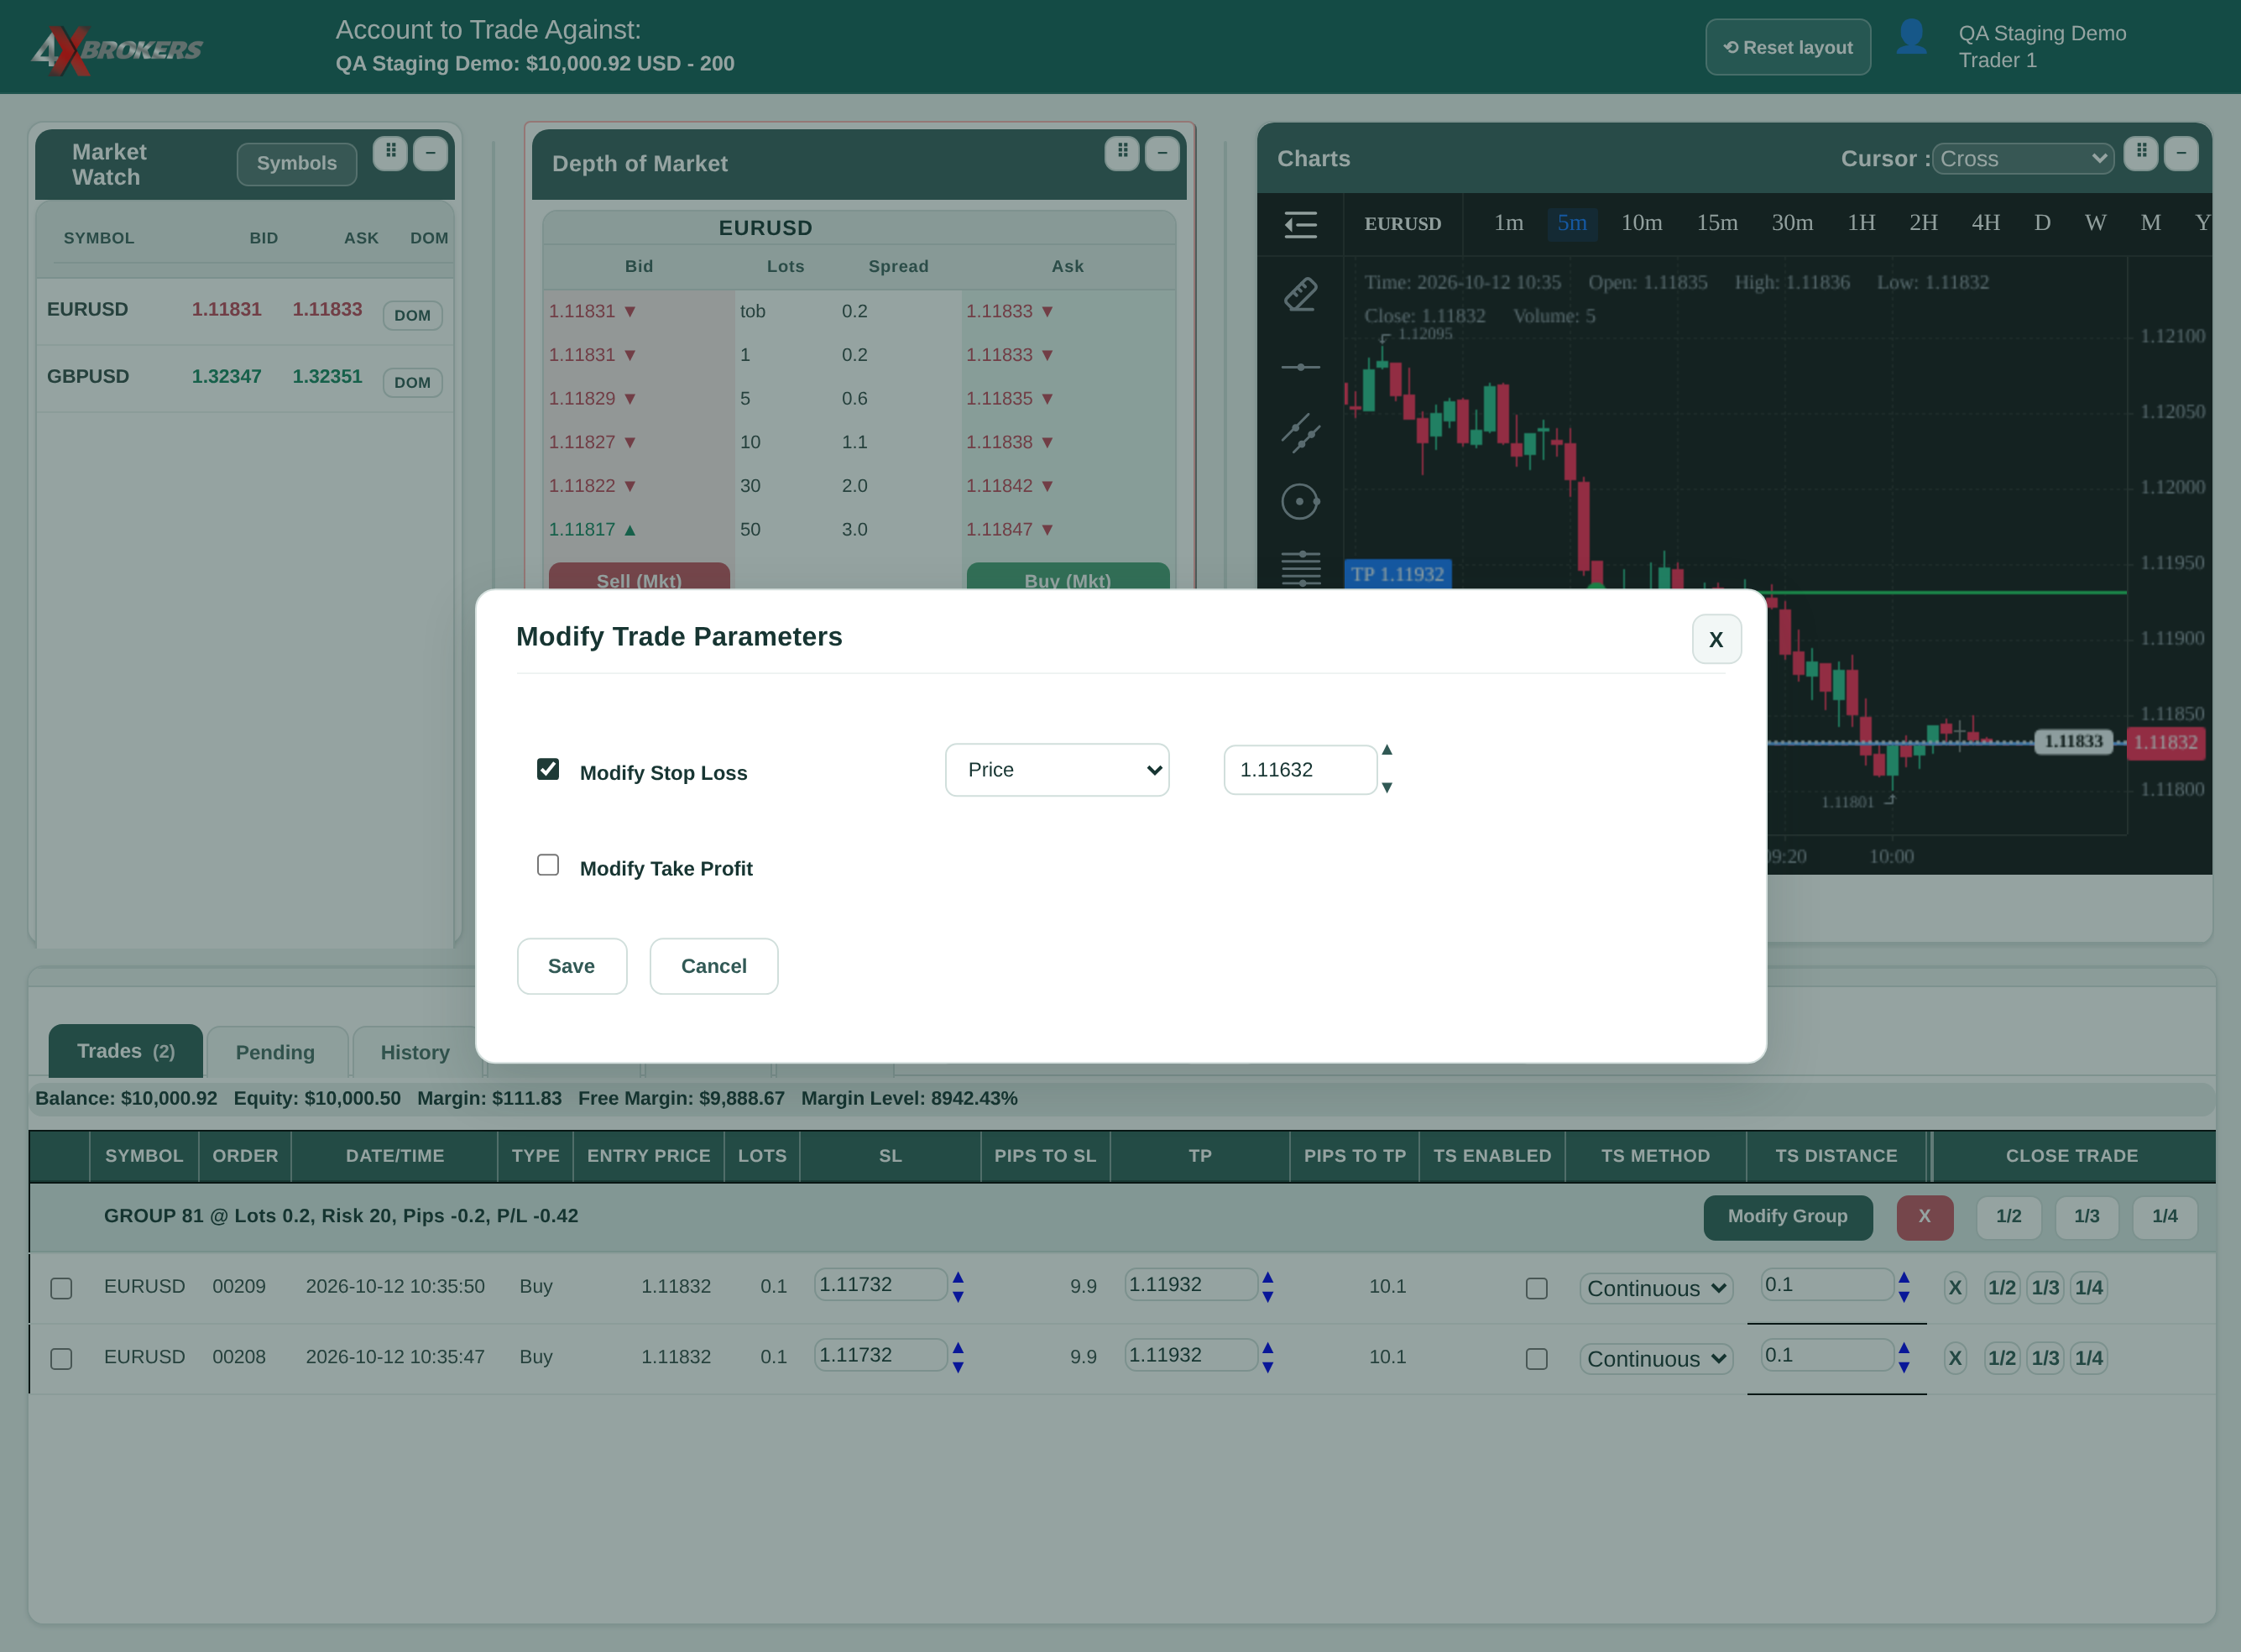Enable trailing stop for order 00208

point(1537,1359)
